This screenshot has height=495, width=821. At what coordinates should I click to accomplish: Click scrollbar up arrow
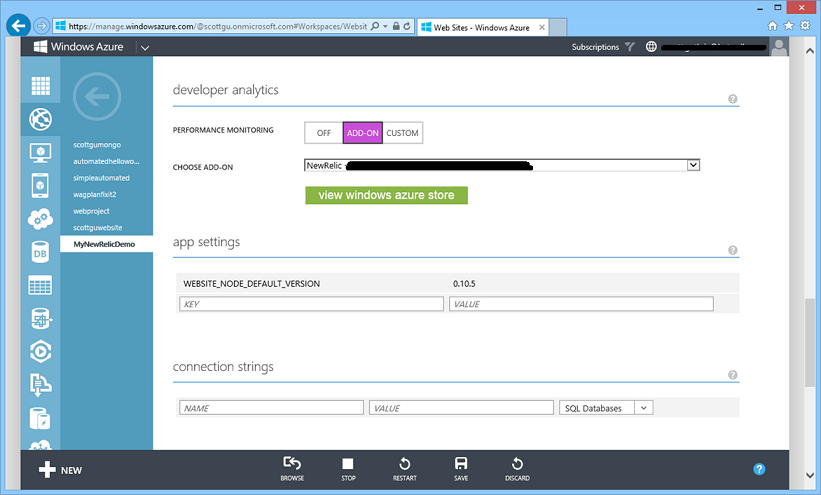pyautogui.click(x=809, y=51)
